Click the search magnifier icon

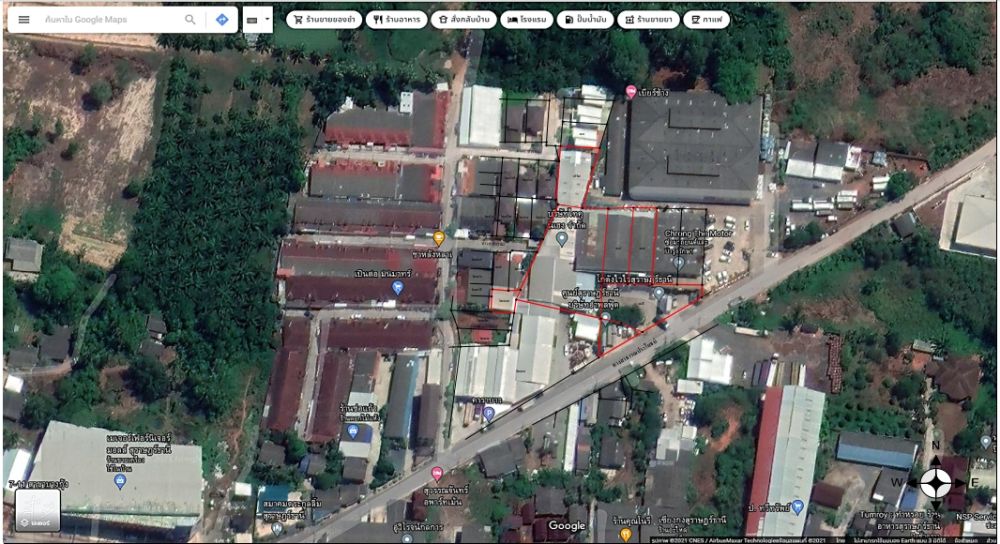point(190,19)
